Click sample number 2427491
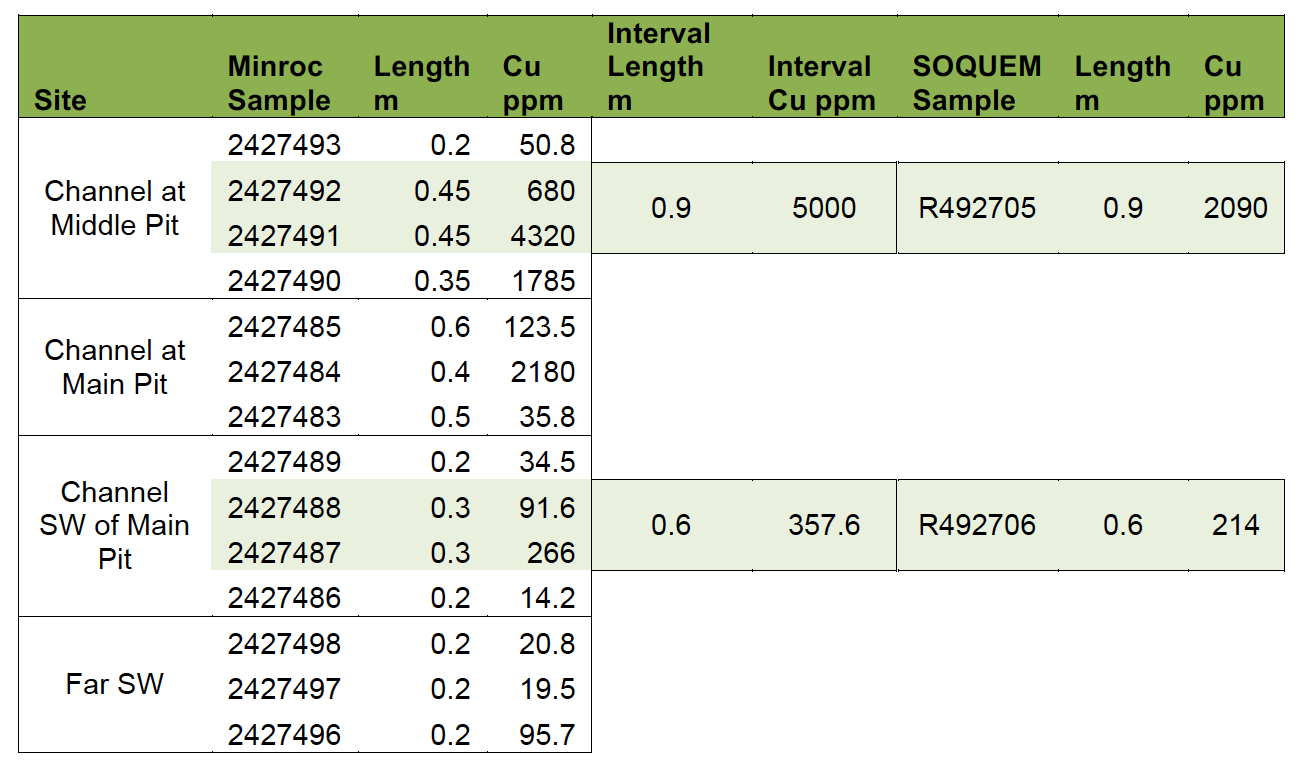1310x776 pixels. pyautogui.click(x=284, y=236)
